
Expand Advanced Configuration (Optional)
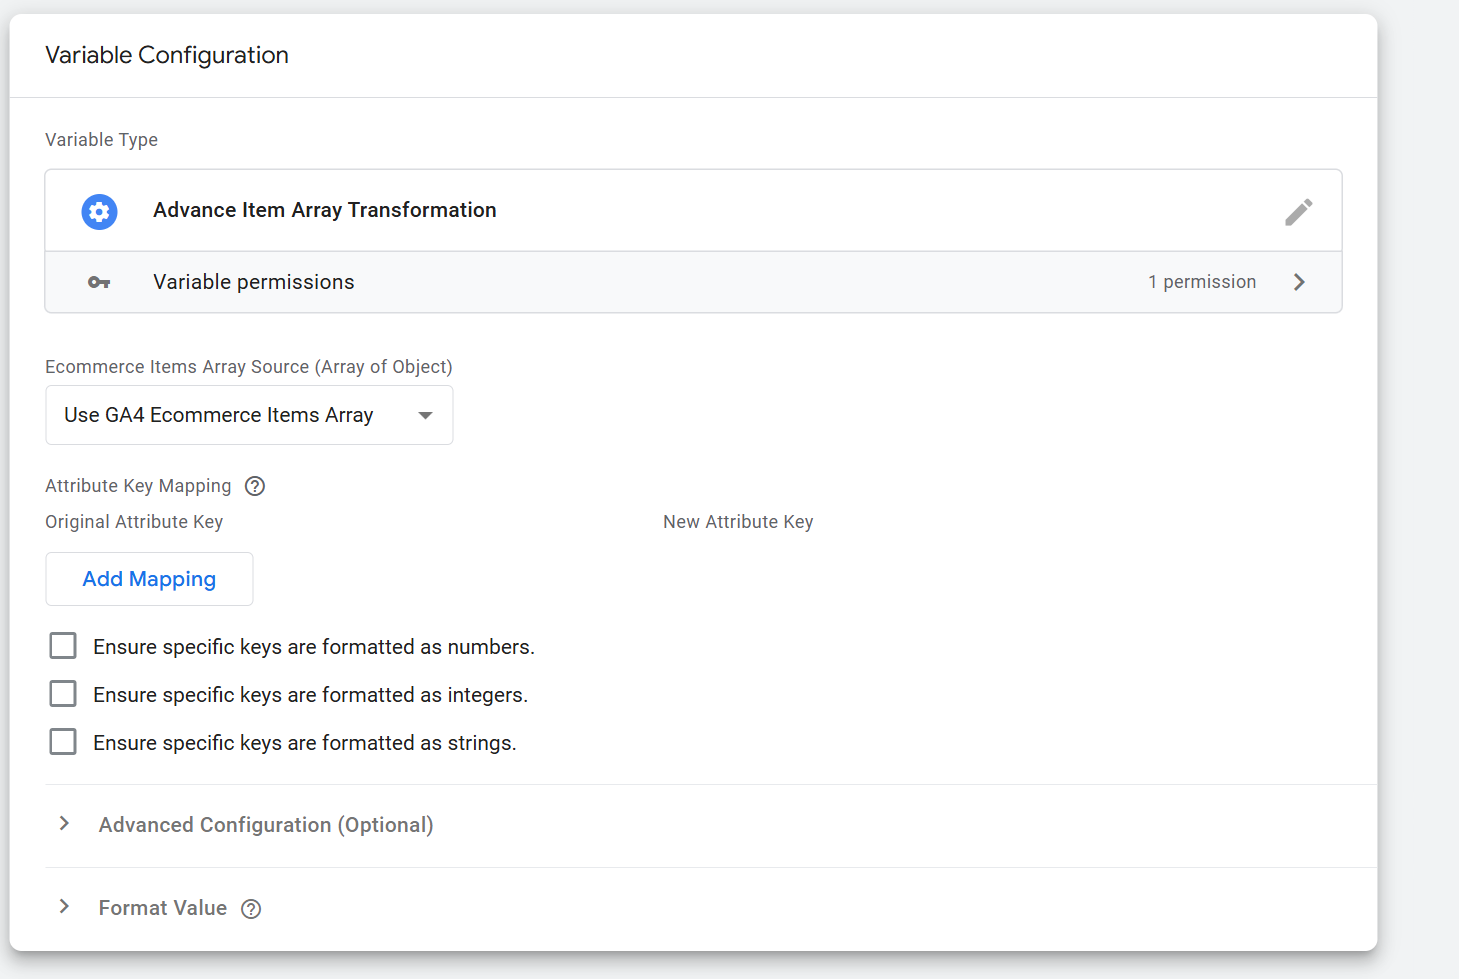point(265,824)
